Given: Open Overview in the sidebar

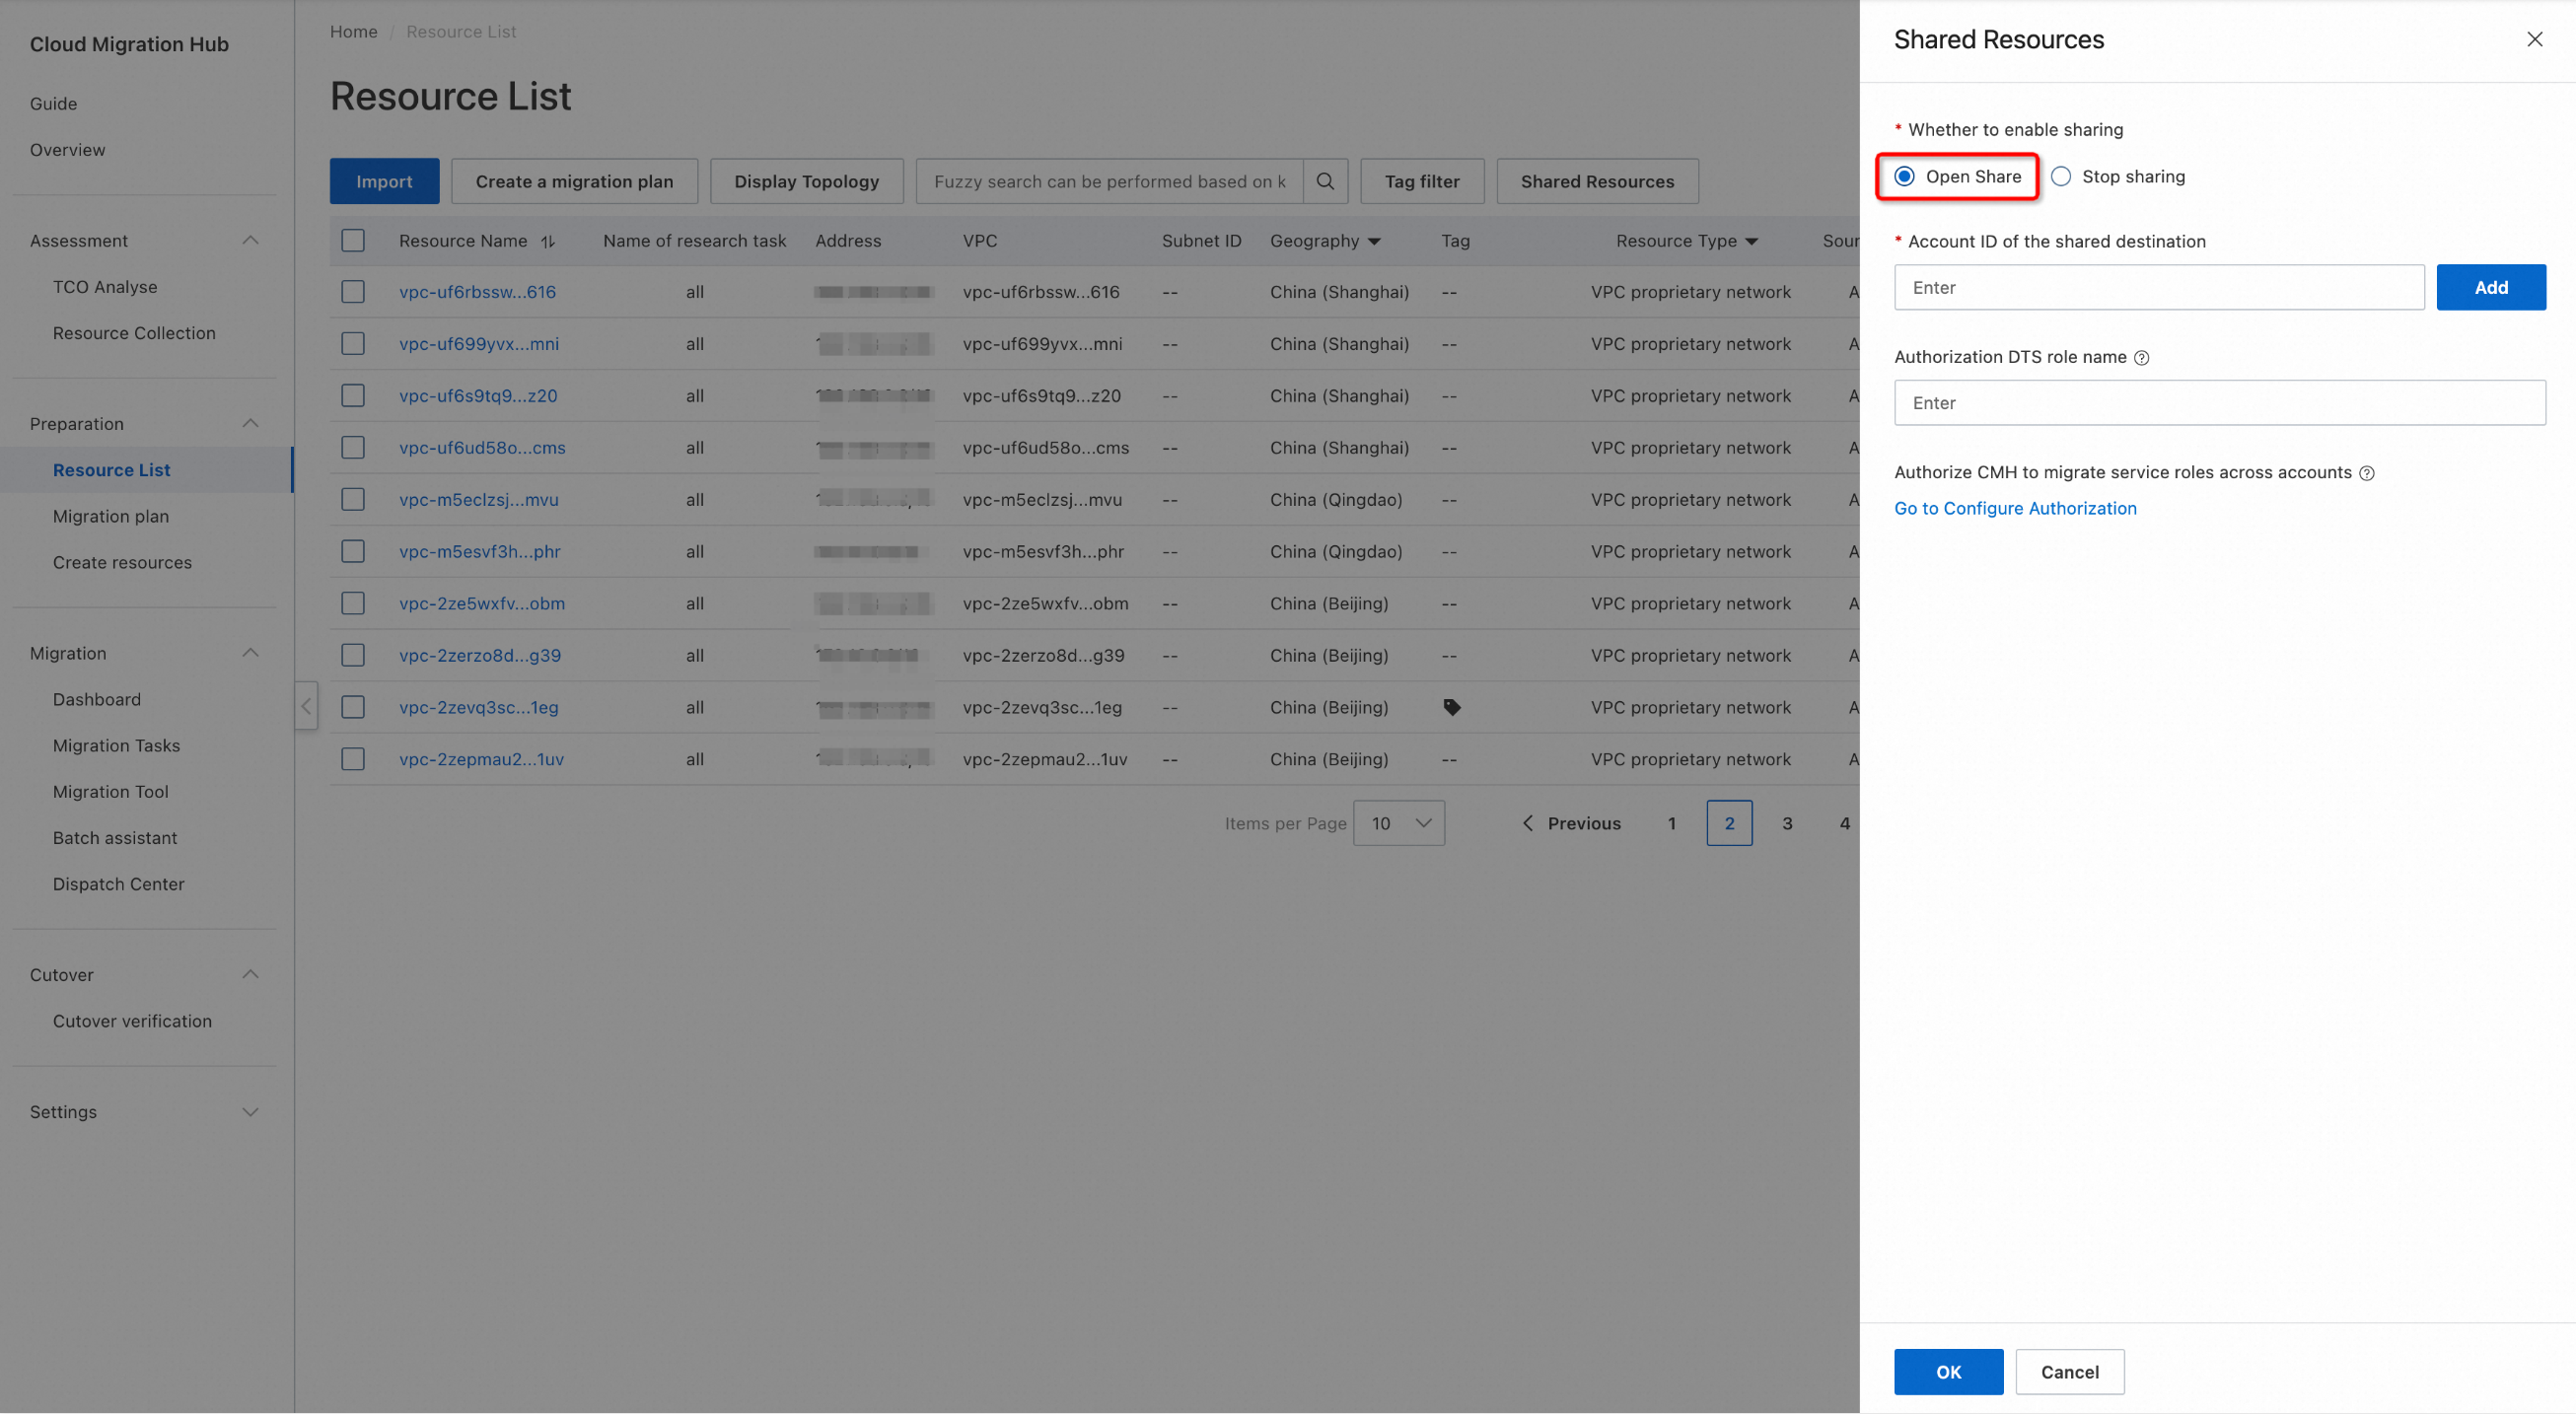Looking at the screenshot, I should point(67,150).
